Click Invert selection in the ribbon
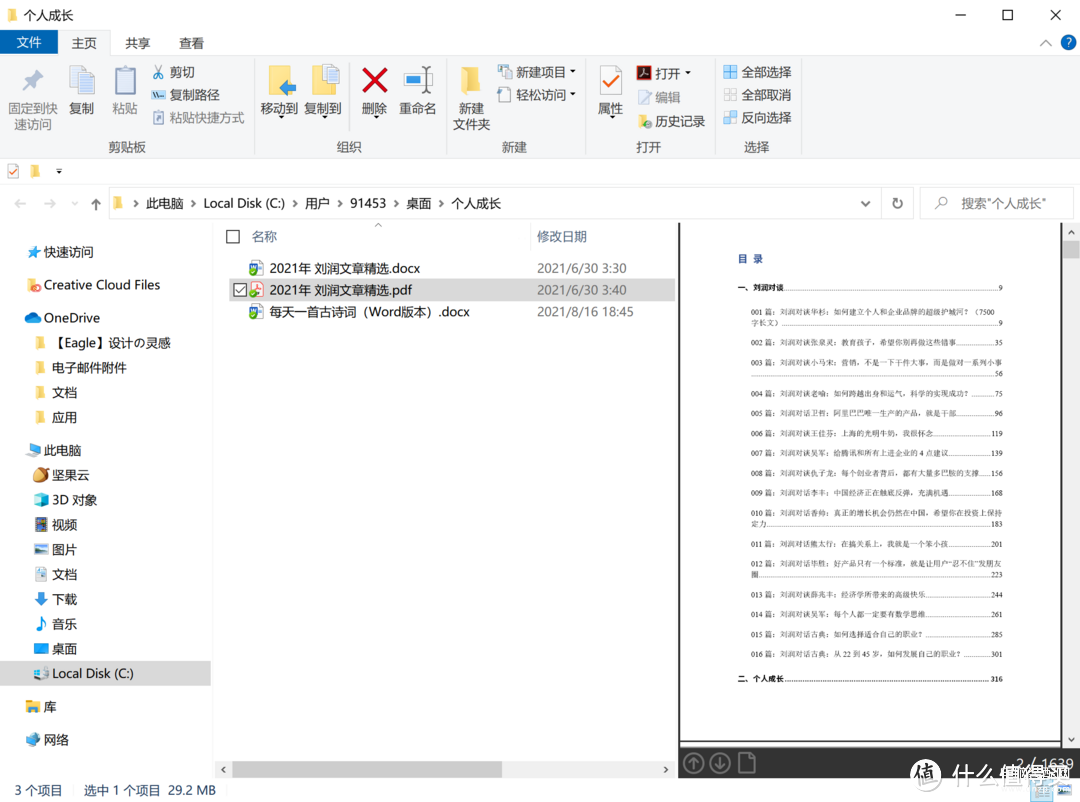The image size is (1080, 802). [757, 118]
